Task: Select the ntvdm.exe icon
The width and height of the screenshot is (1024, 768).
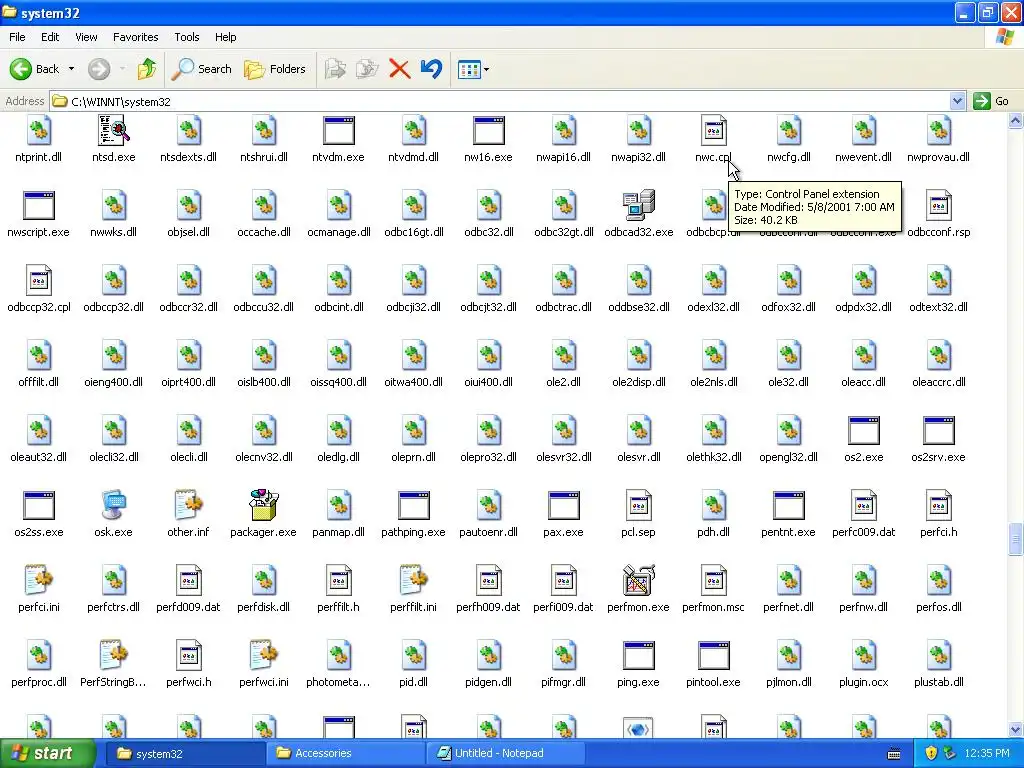Action: click(x=338, y=130)
